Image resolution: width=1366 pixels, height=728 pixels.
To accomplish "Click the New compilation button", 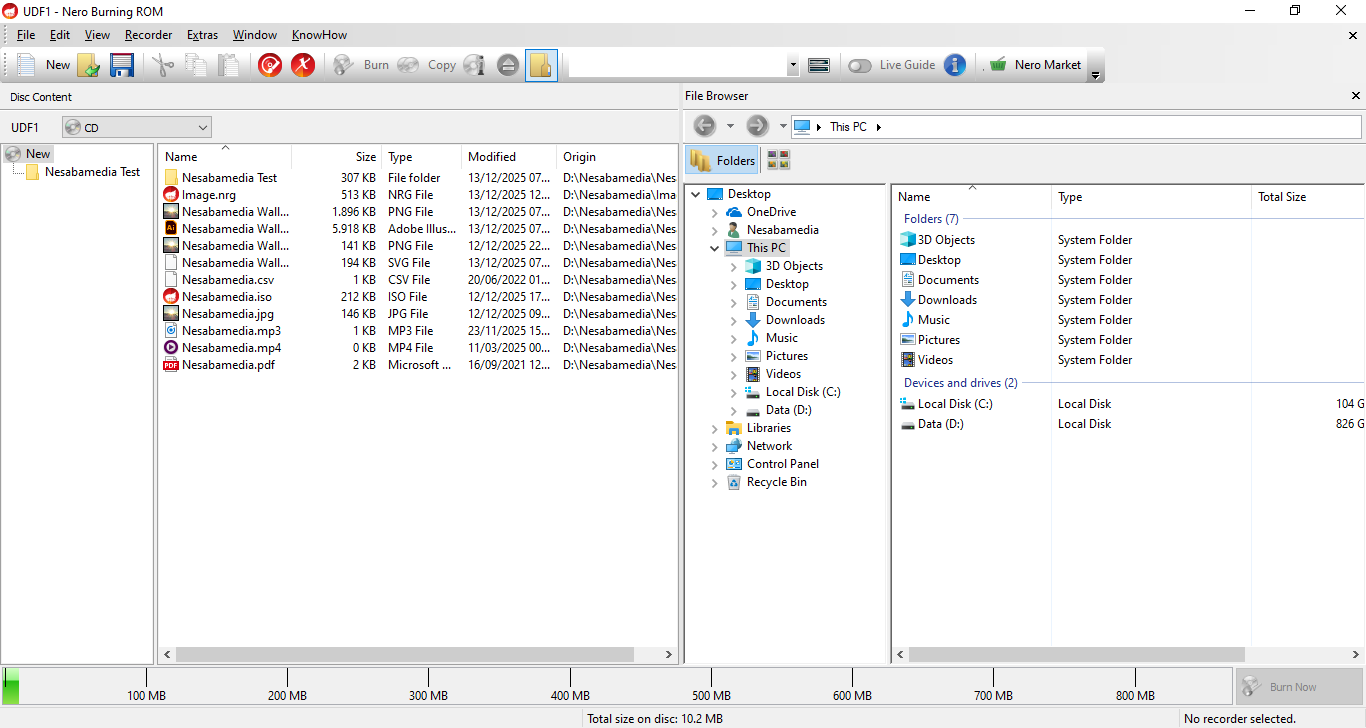I will point(45,65).
